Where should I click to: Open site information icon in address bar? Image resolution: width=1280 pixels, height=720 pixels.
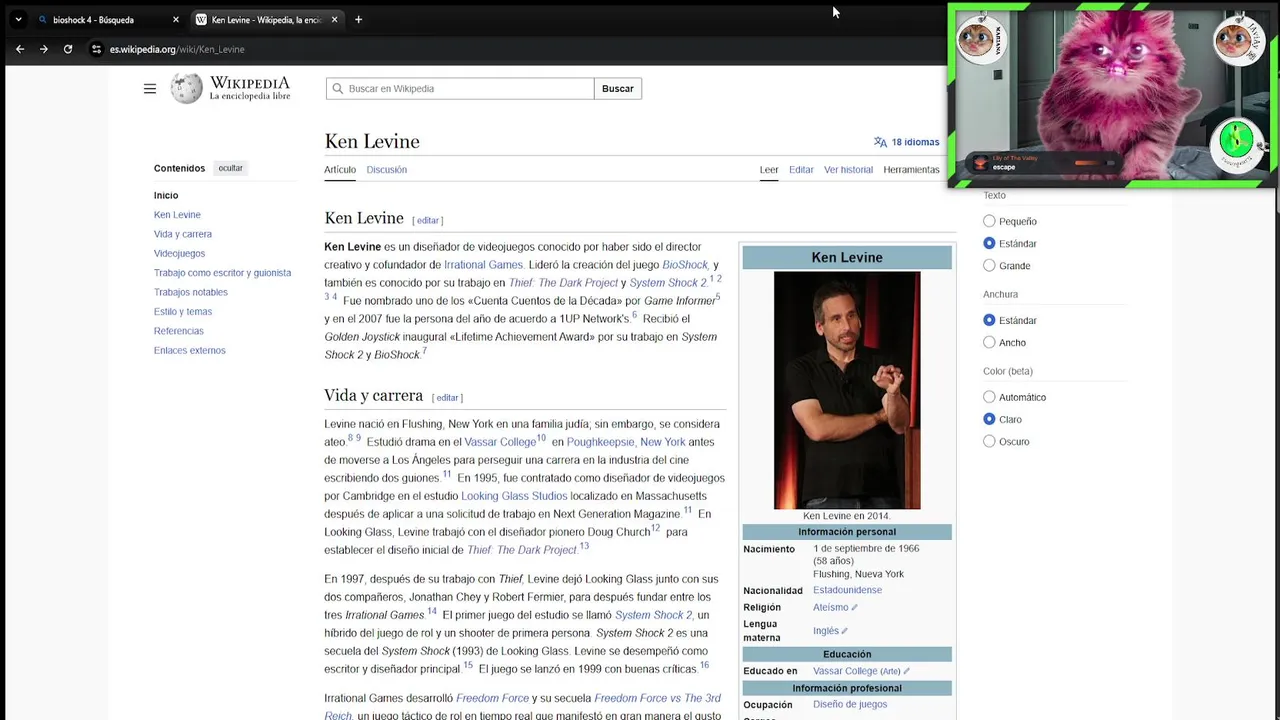point(96,49)
